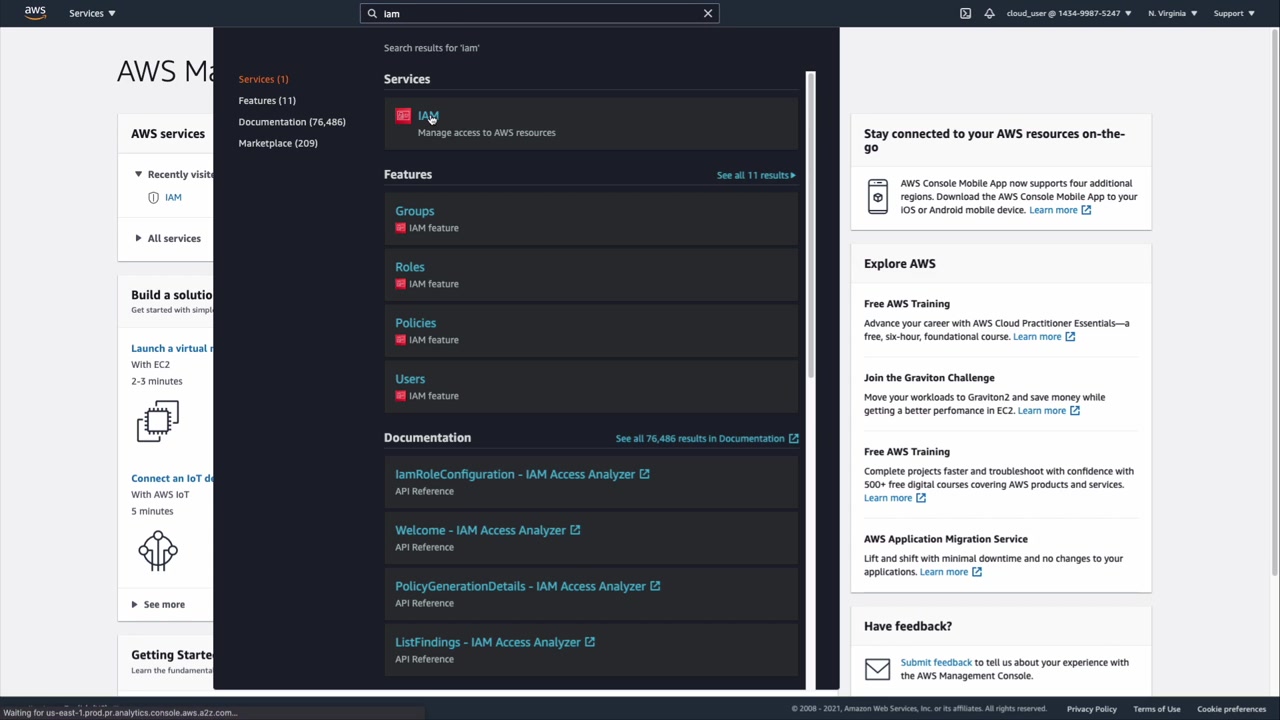Click the external link icon beside IamRoleConfiguration
1280x720 pixels.
point(644,474)
